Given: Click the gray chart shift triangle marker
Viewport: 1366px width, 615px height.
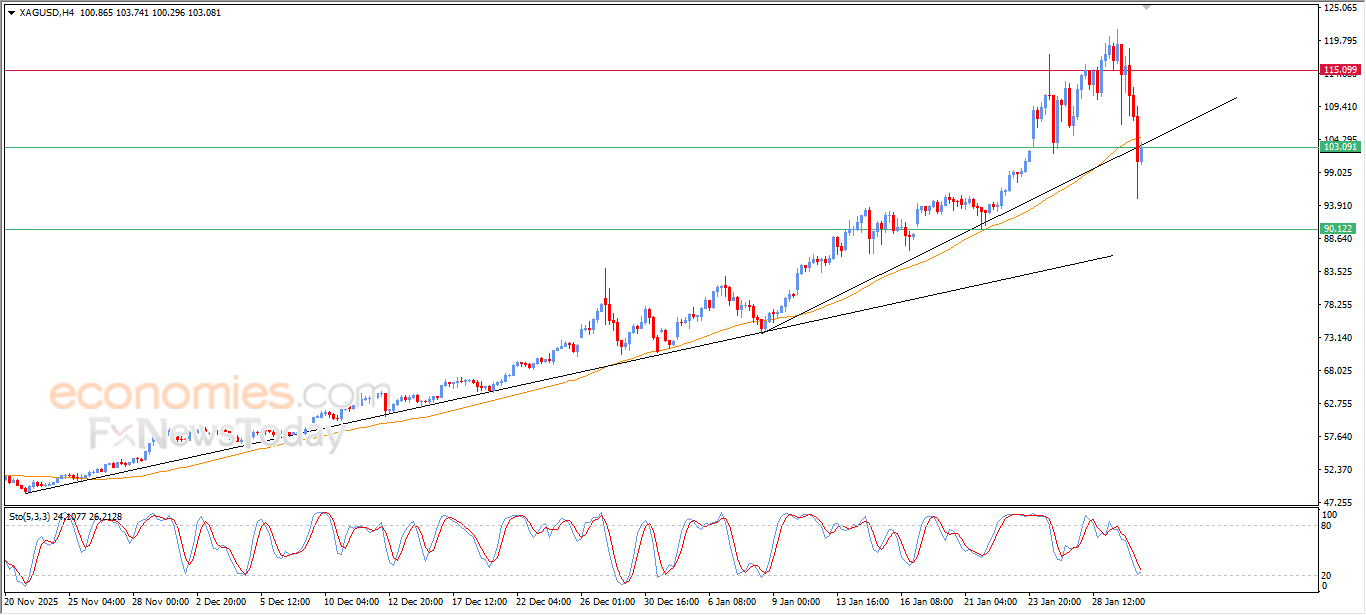Looking at the screenshot, I should [x=1146, y=7].
